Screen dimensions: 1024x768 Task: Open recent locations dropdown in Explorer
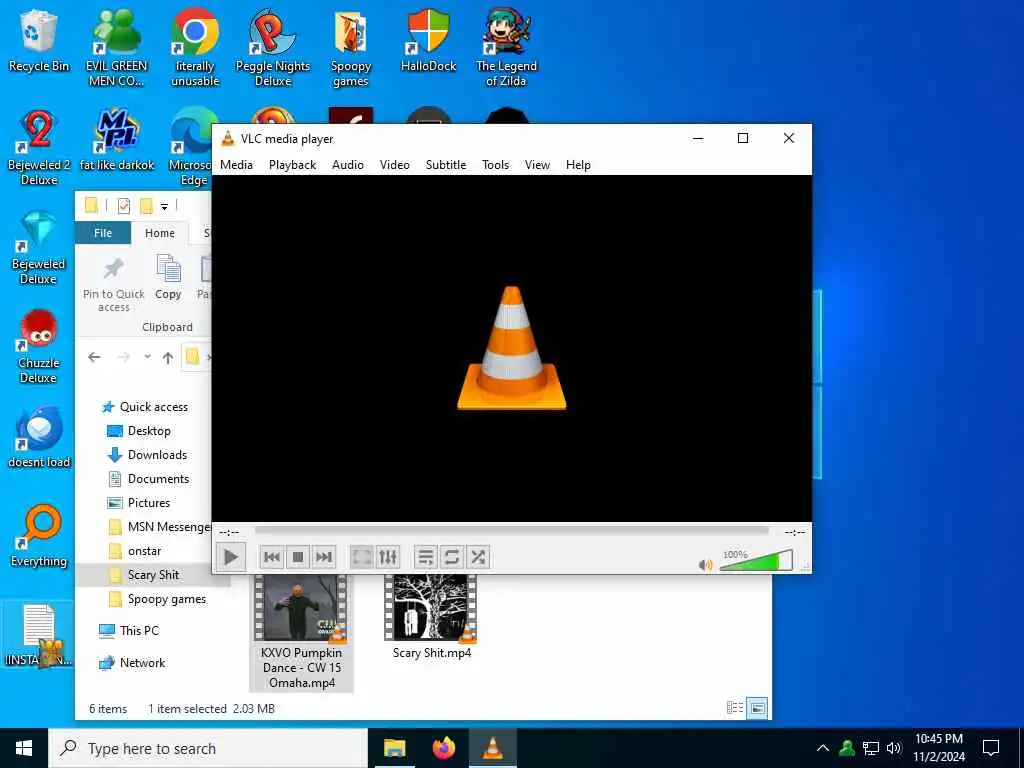(x=148, y=357)
